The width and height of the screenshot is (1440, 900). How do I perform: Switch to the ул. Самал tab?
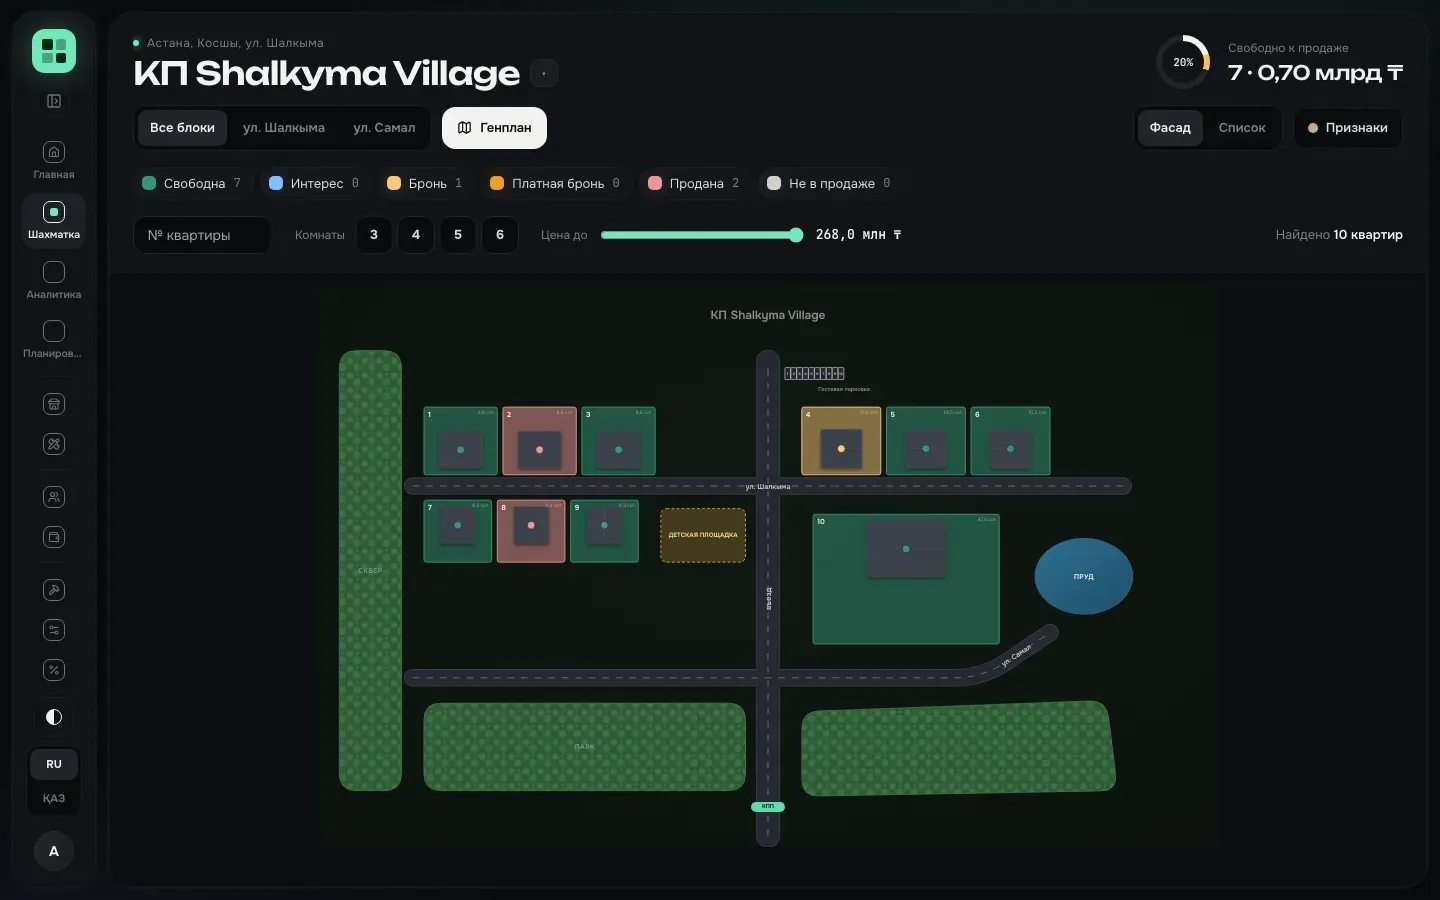click(384, 128)
